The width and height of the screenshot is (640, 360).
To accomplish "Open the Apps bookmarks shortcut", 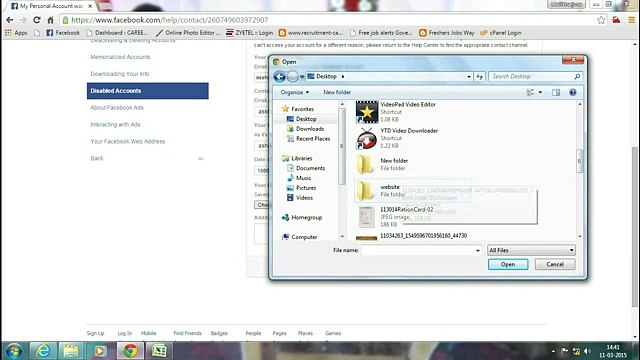I will pos(16,33).
